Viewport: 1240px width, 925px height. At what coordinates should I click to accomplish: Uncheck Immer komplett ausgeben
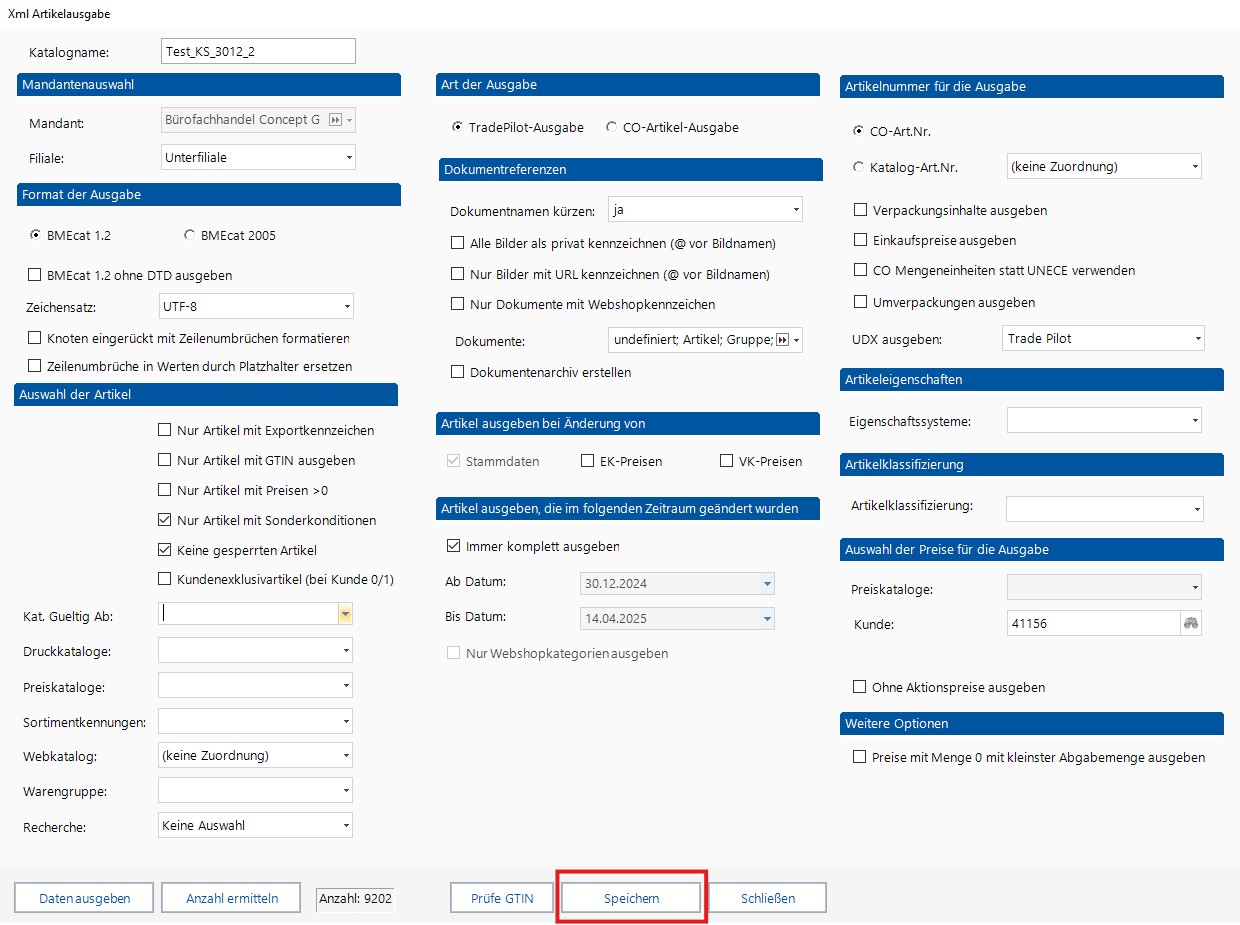(x=453, y=547)
